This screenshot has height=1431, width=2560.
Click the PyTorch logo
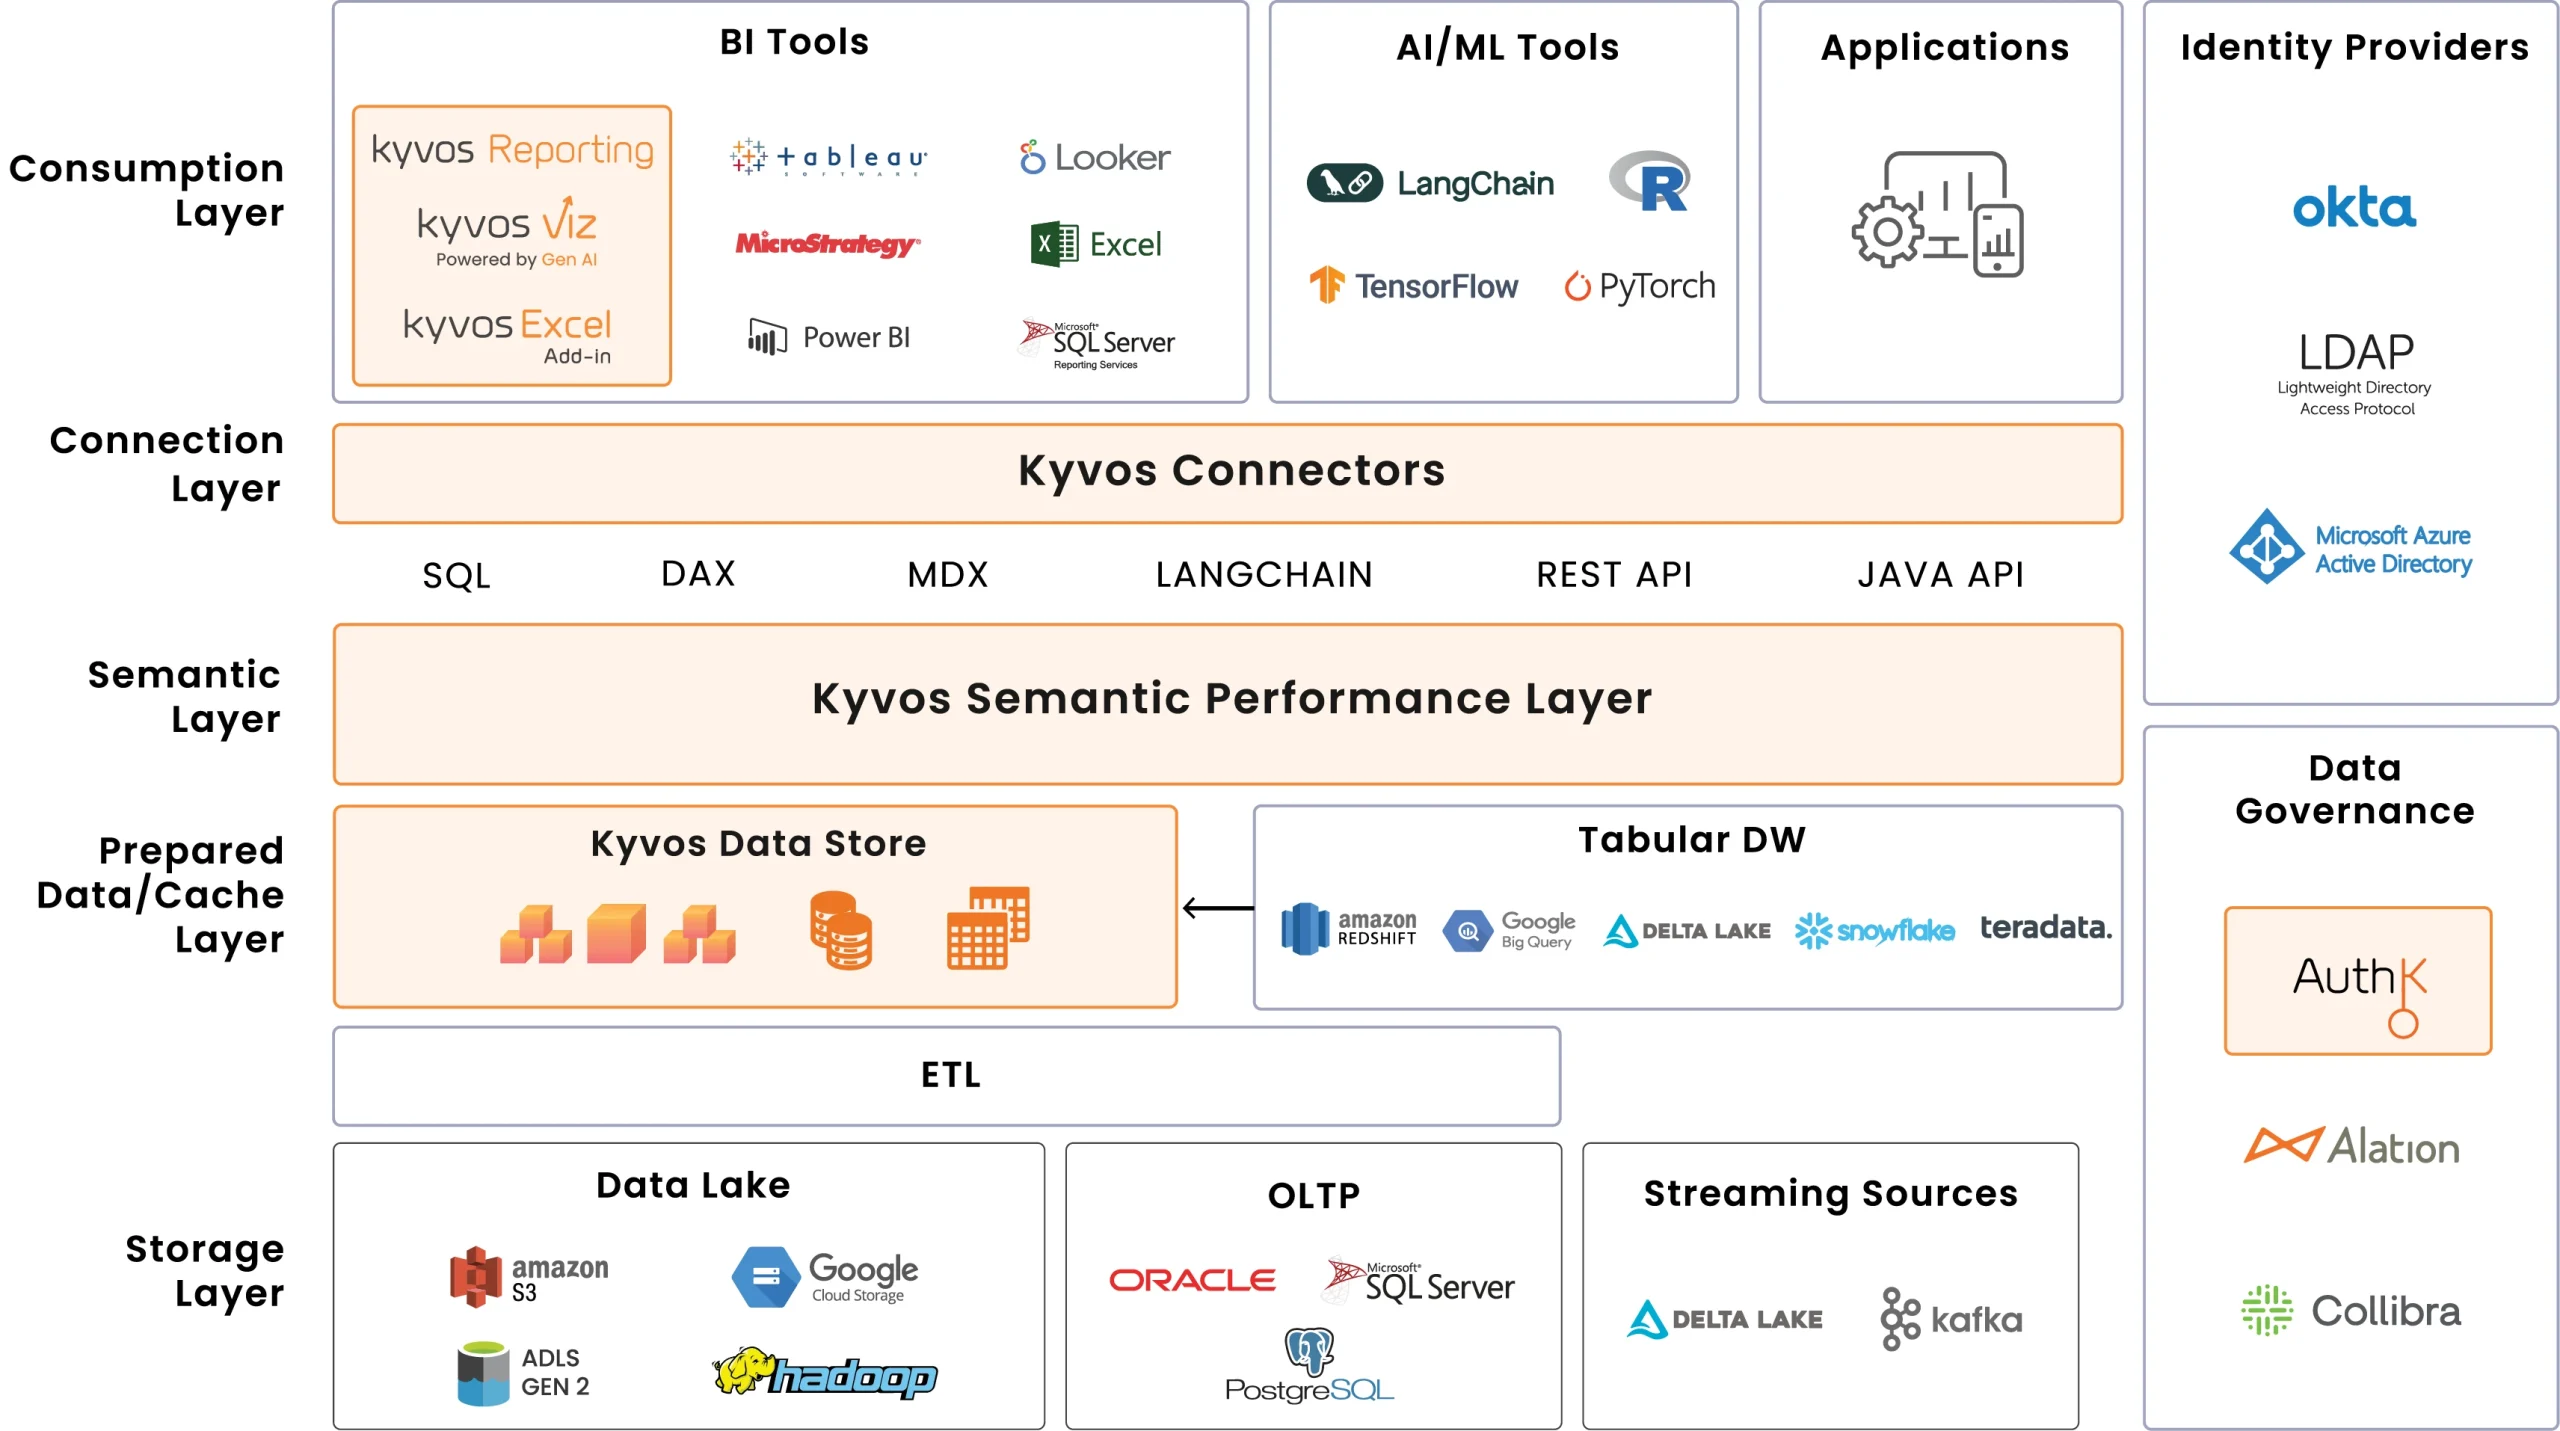1639,286
